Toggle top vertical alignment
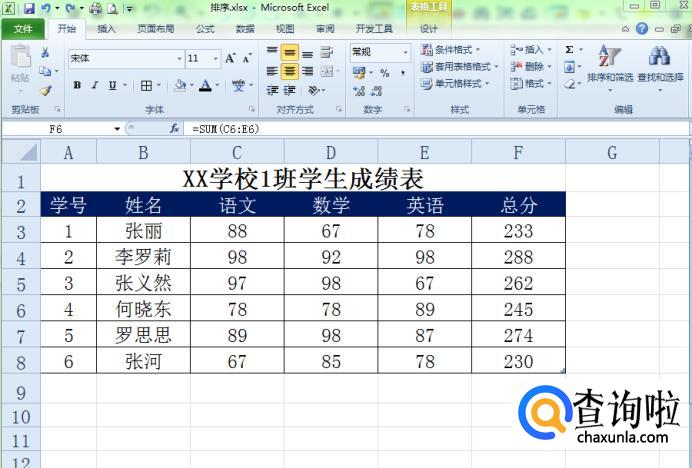 click(x=272, y=53)
